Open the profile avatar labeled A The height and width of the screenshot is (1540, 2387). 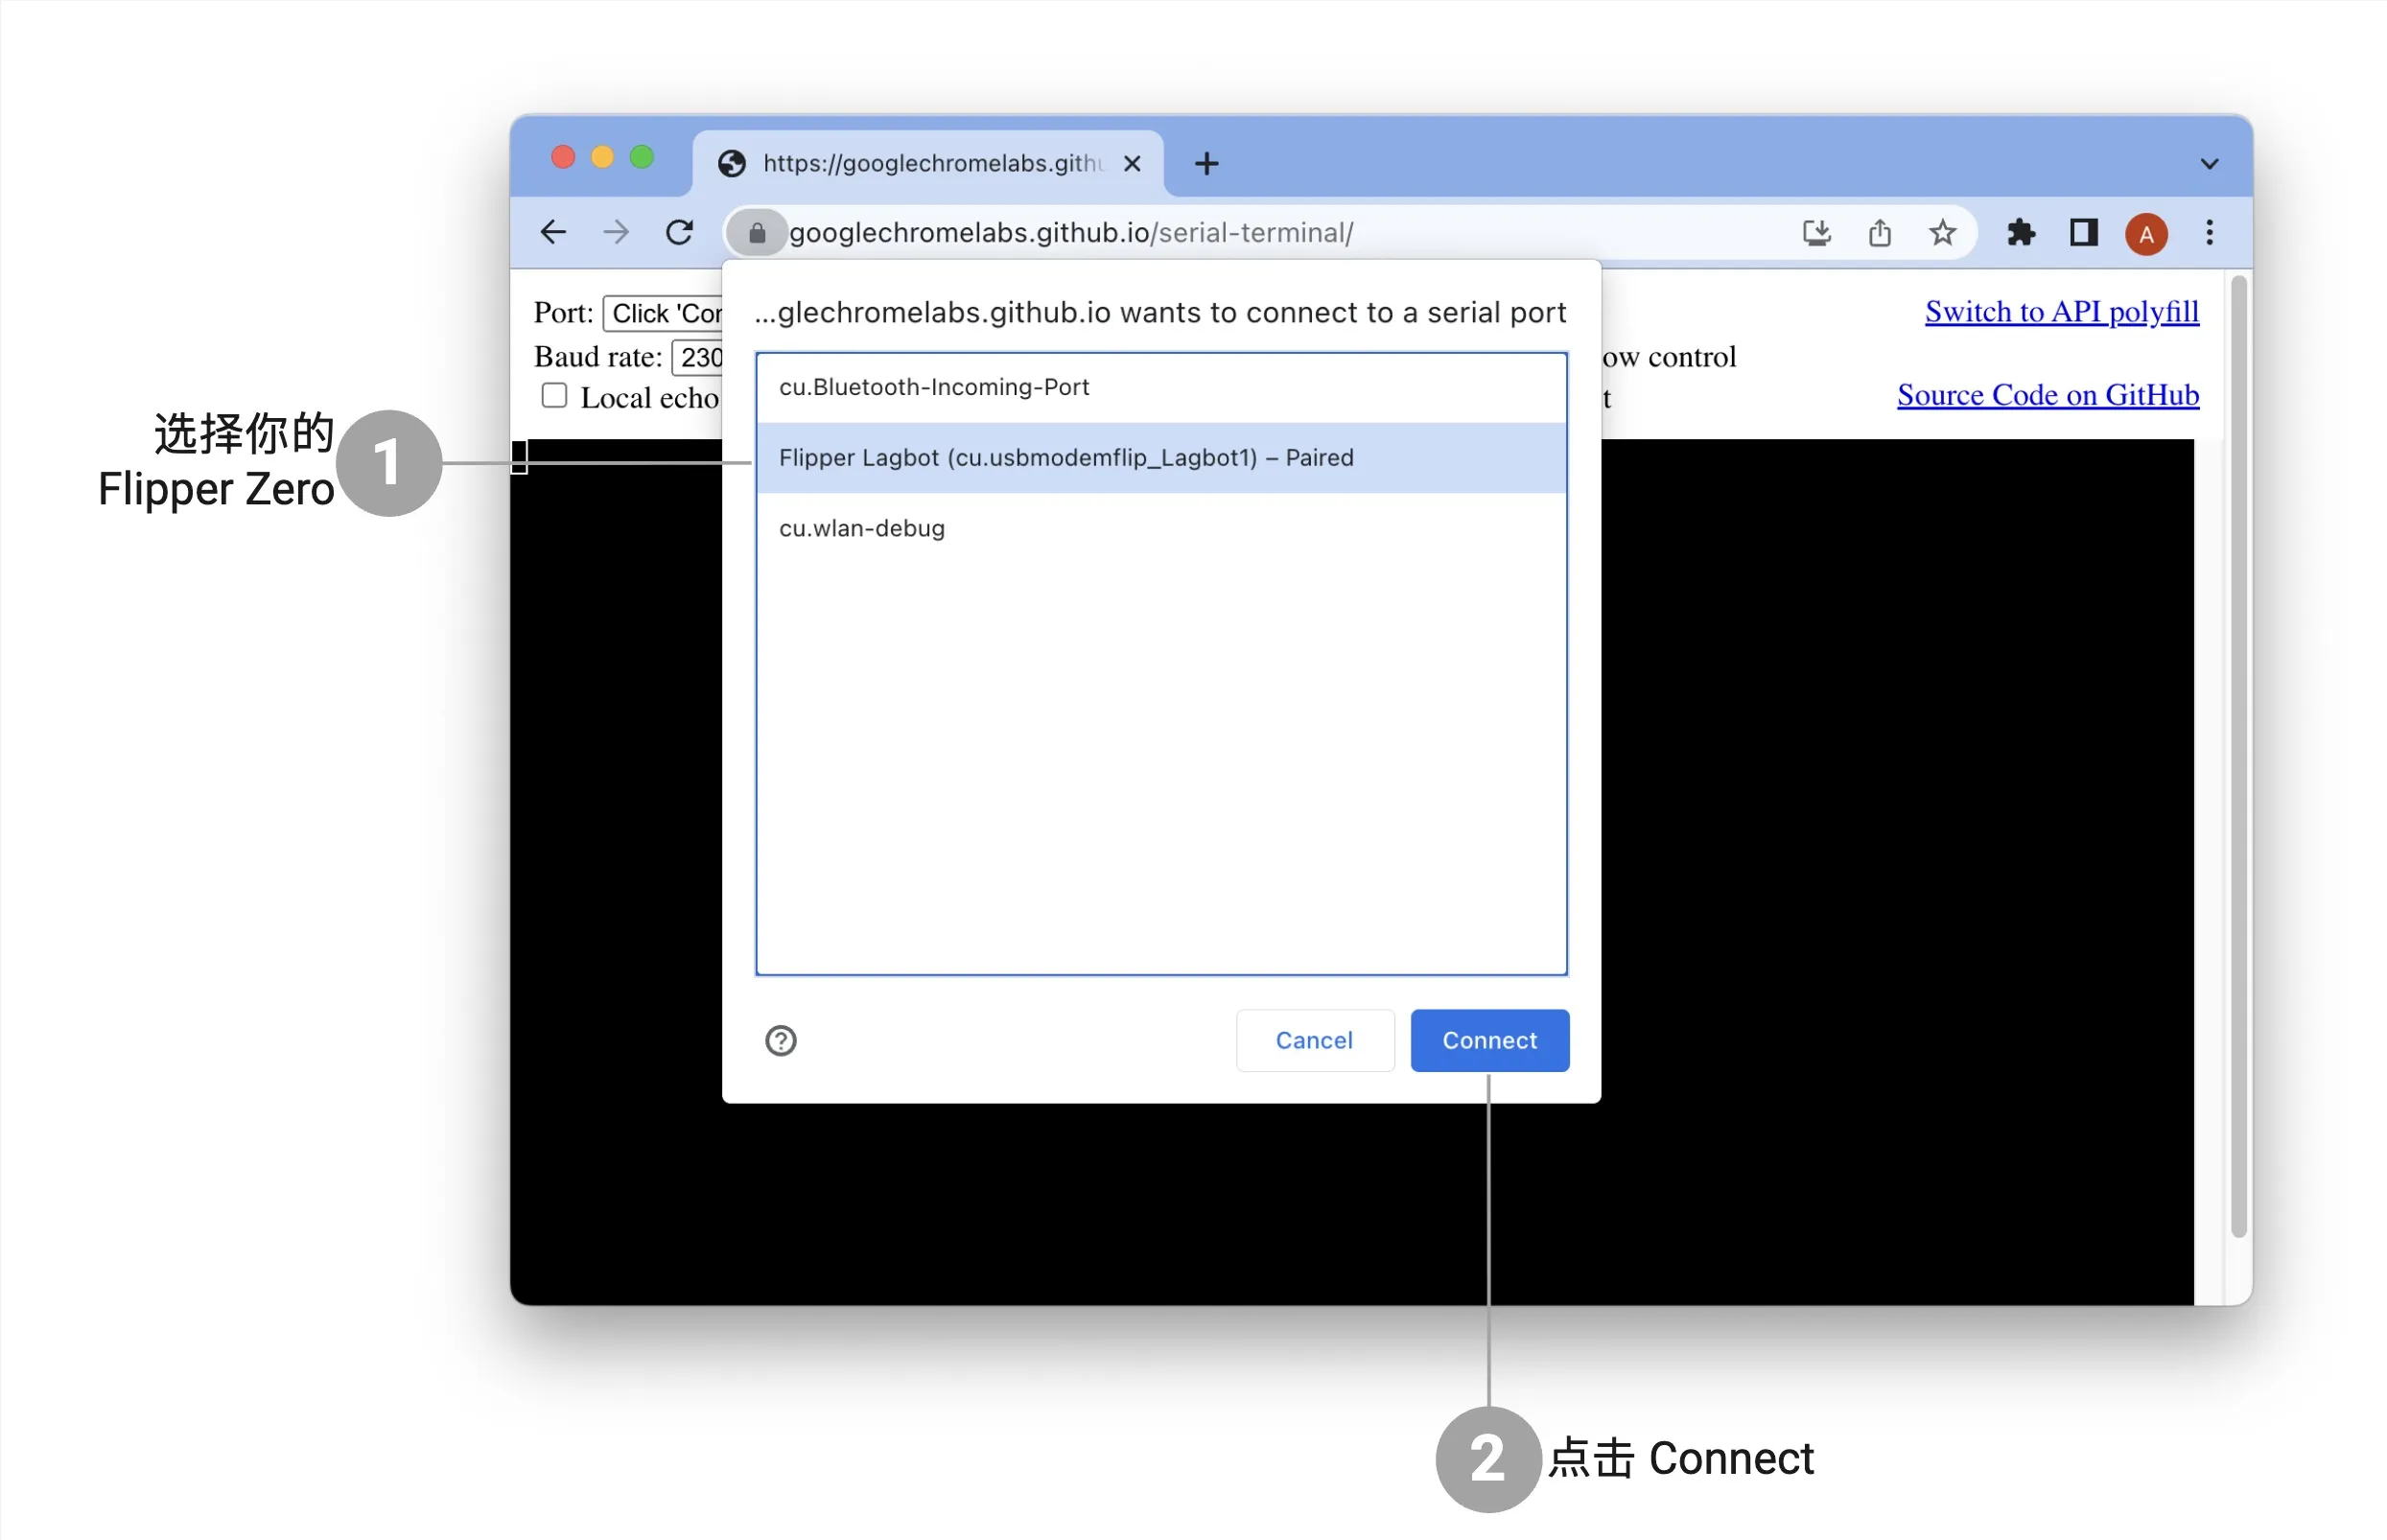[x=2146, y=234]
